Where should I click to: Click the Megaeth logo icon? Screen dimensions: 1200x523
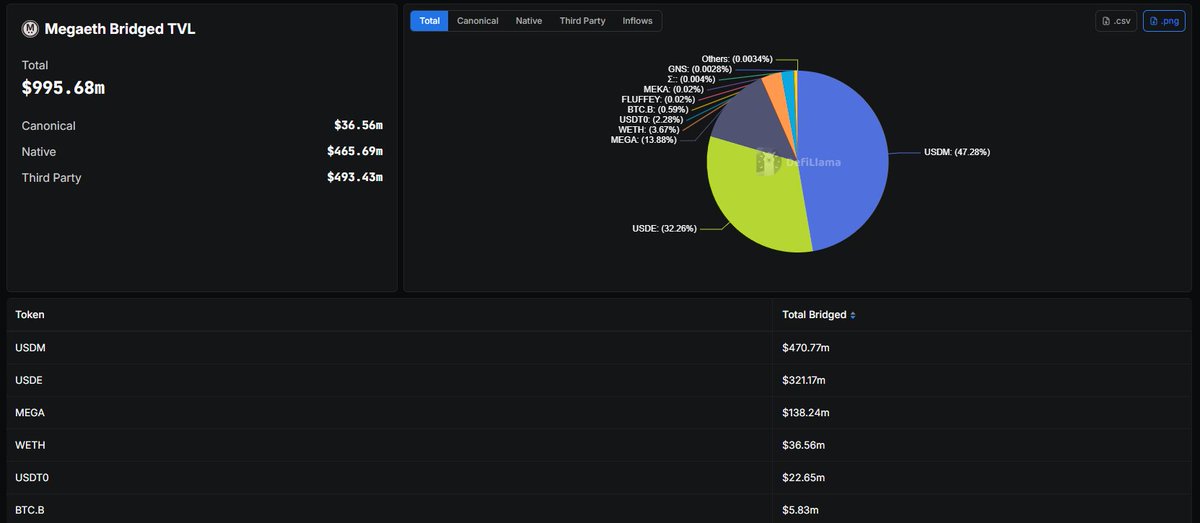pyautogui.click(x=30, y=29)
